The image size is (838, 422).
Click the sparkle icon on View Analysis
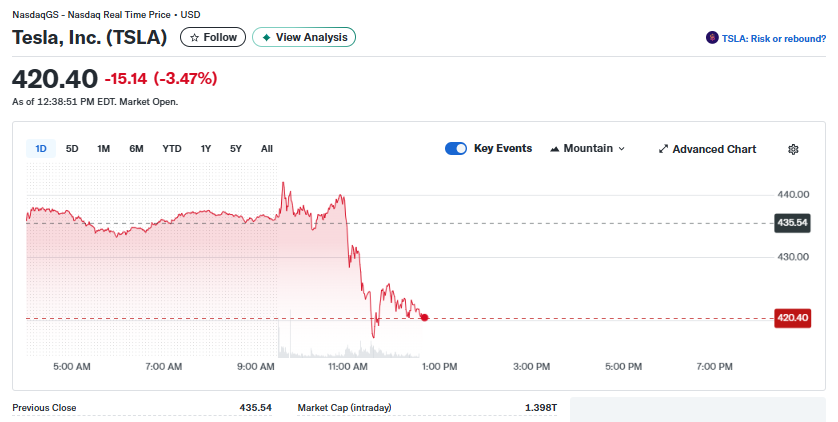coord(266,37)
